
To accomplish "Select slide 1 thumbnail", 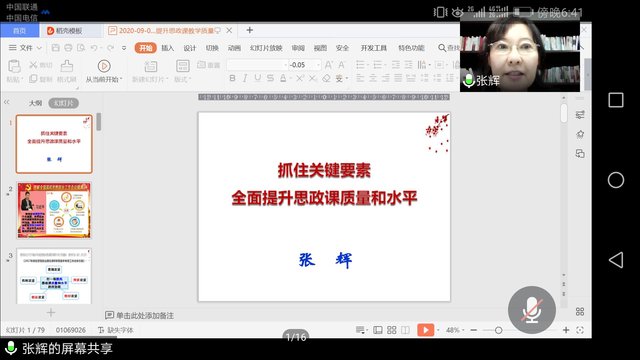I will click(54, 144).
